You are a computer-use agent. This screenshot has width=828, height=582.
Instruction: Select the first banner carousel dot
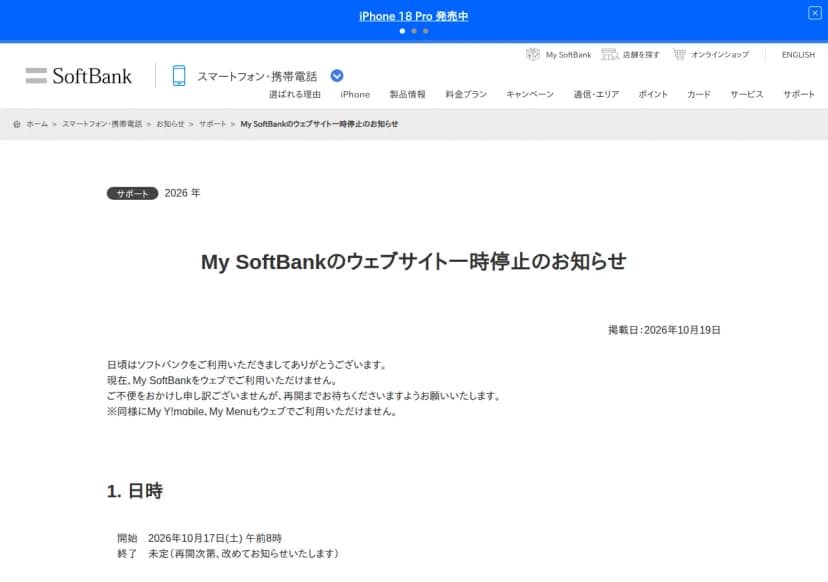[402, 31]
